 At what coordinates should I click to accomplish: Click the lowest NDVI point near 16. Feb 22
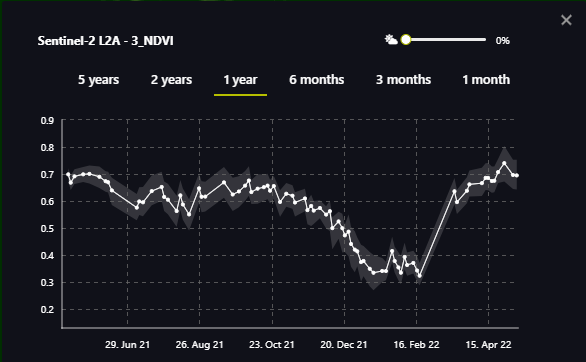coord(420,276)
